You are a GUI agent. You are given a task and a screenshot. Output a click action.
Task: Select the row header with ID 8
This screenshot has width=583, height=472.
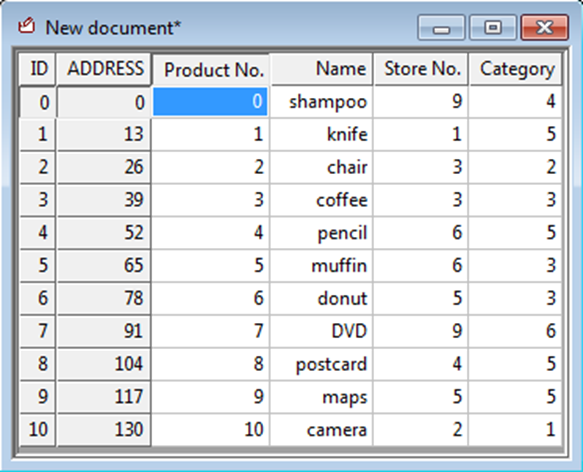pyautogui.click(x=38, y=364)
